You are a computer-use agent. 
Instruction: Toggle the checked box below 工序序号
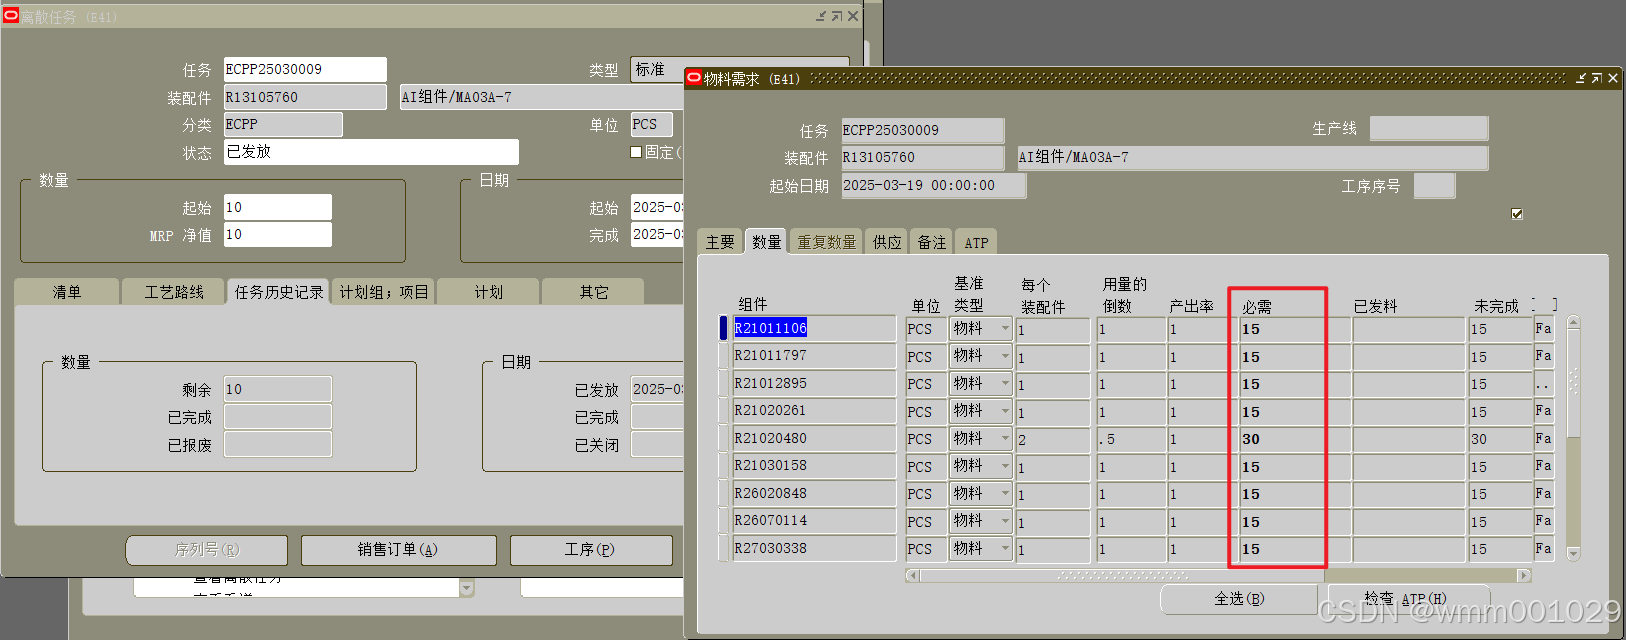click(x=1517, y=214)
